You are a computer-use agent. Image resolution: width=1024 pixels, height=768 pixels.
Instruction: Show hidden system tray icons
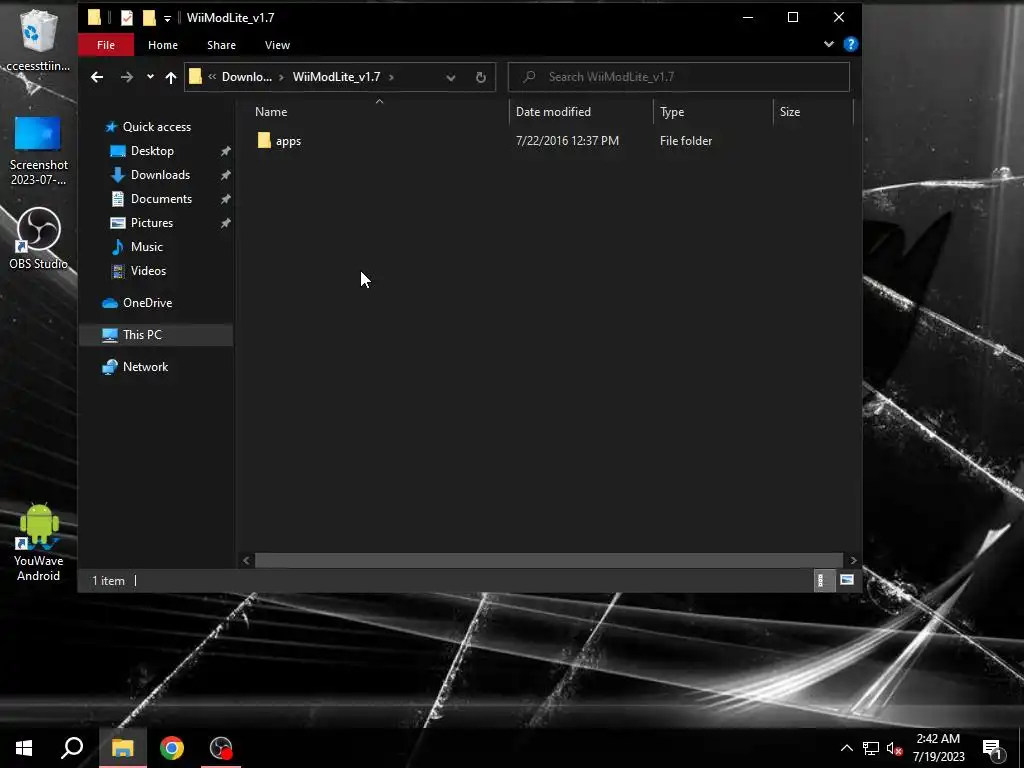pyautogui.click(x=846, y=748)
